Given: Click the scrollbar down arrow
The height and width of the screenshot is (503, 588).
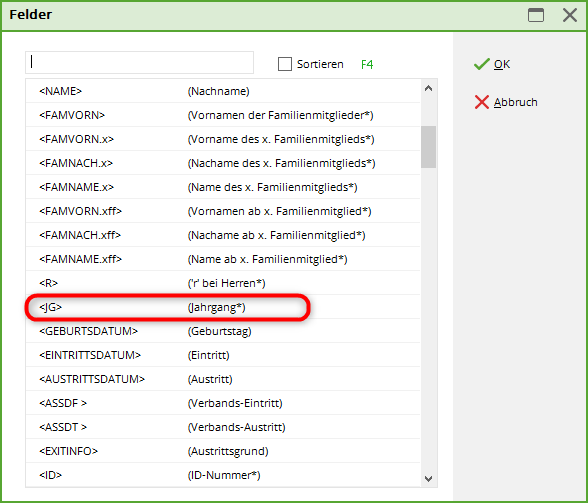Looking at the screenshot, I should tap(429, 479).
